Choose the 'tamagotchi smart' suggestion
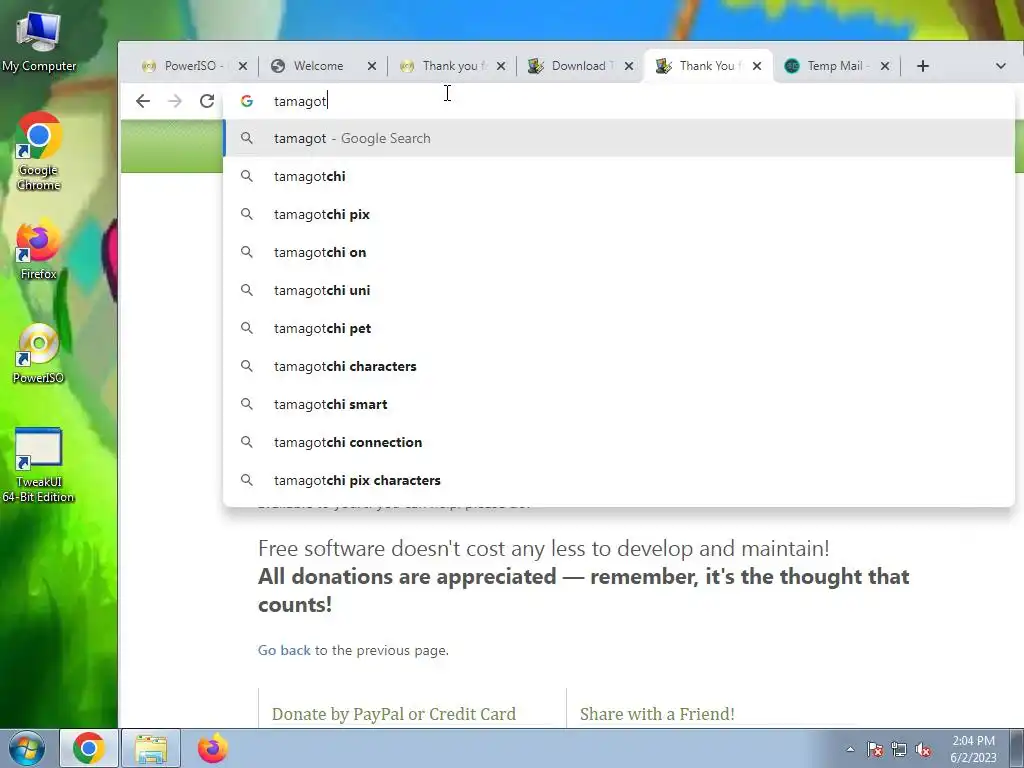This screenshot has height=768, width=1024. [x=619, y=404]
